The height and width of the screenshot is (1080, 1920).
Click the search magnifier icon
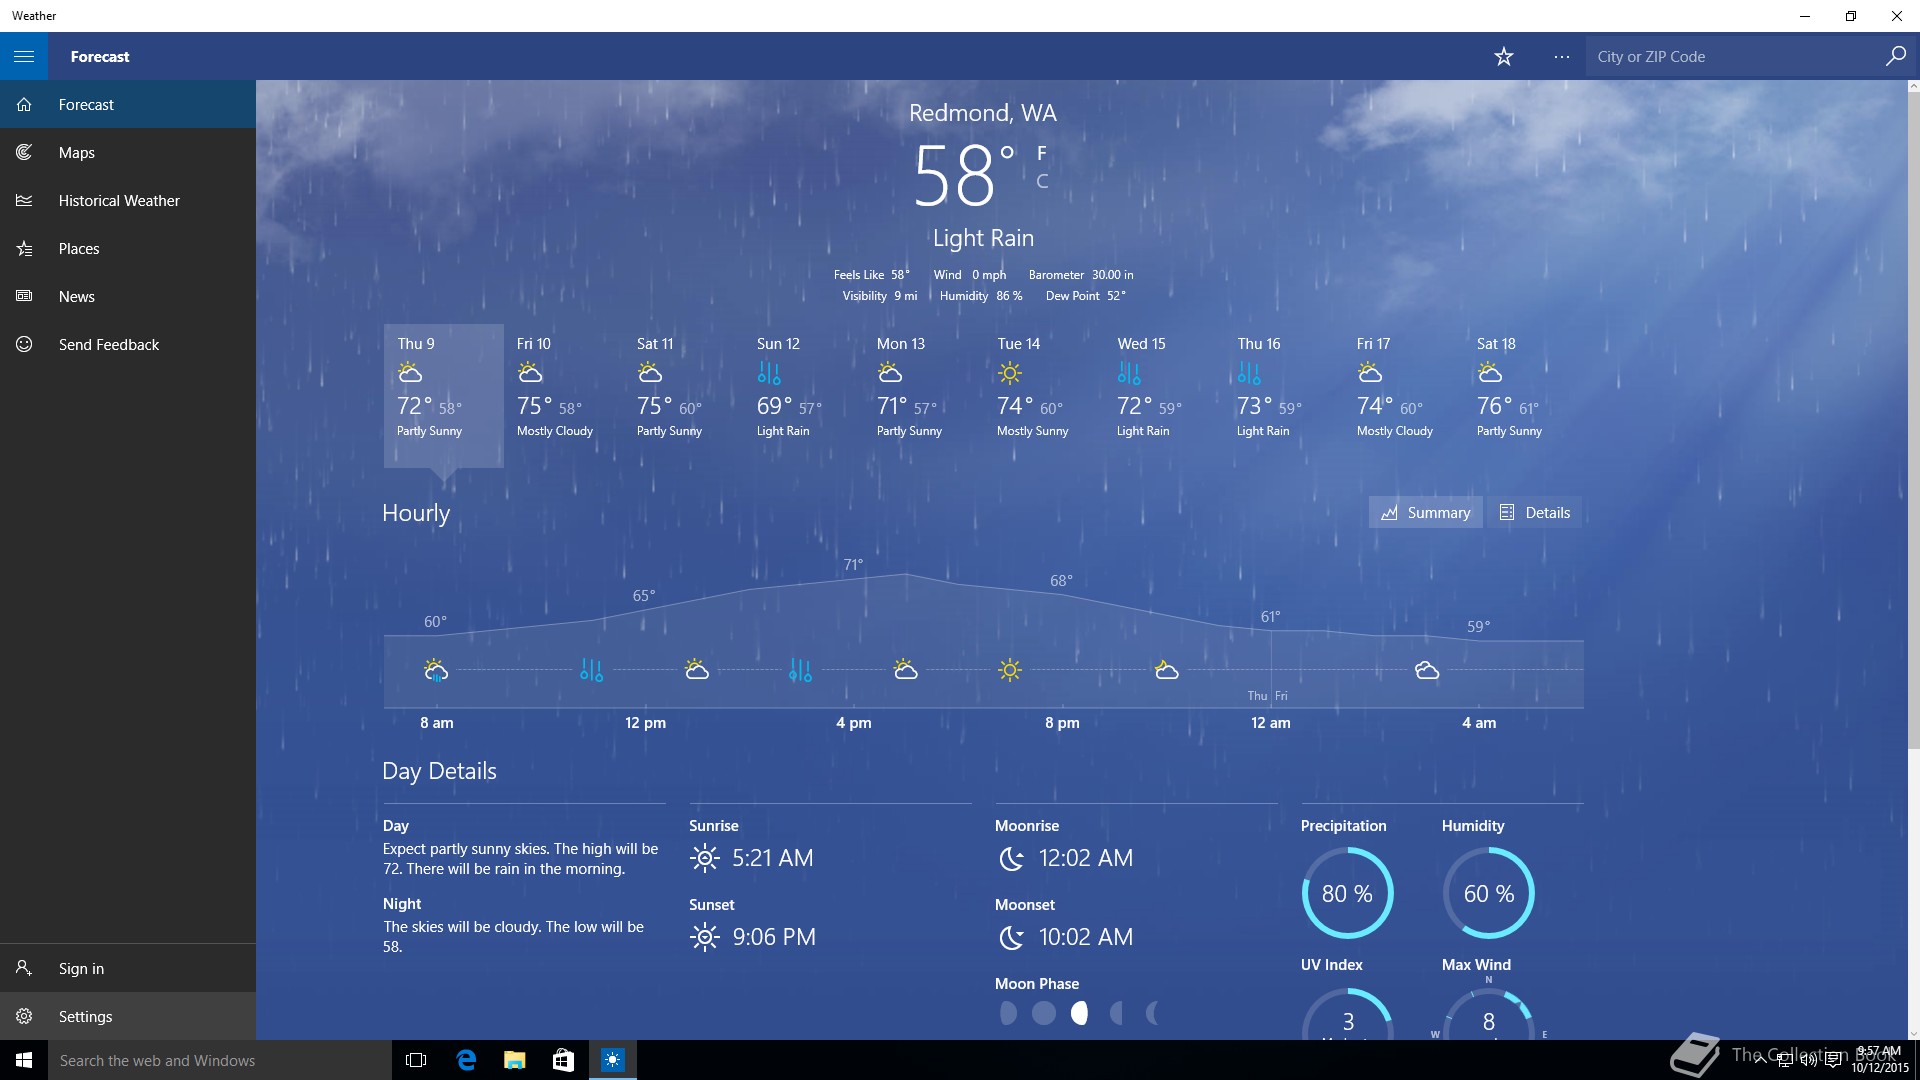(x=1895, y=56)
